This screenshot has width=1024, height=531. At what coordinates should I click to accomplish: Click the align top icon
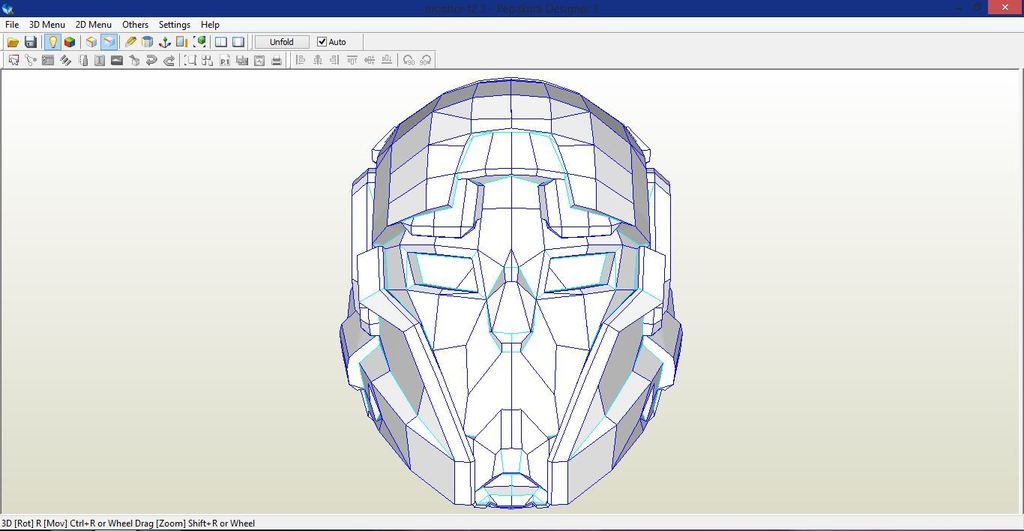[352, 60]
